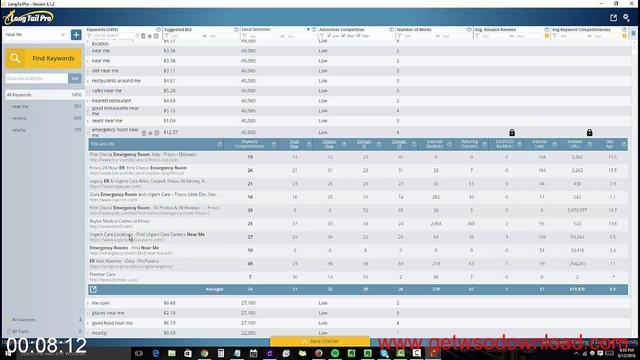Click column chooser icon at table right edge
640x360 pixels.
click(633, 33)
